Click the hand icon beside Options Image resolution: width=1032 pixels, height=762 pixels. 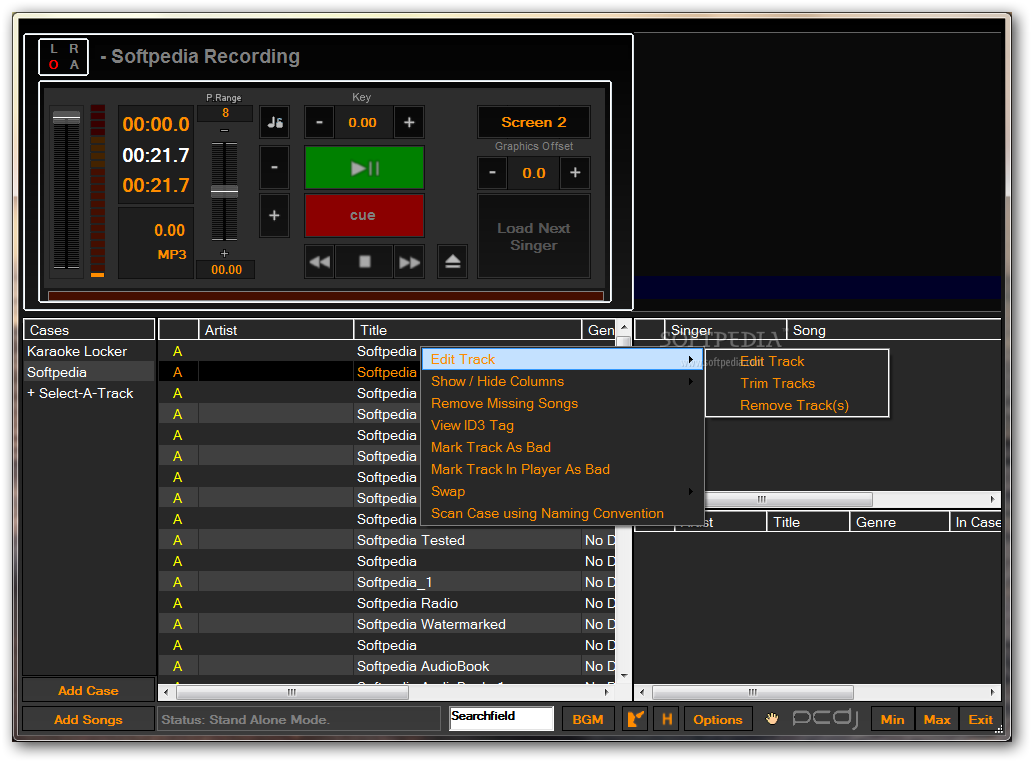[x=772, y=719]
